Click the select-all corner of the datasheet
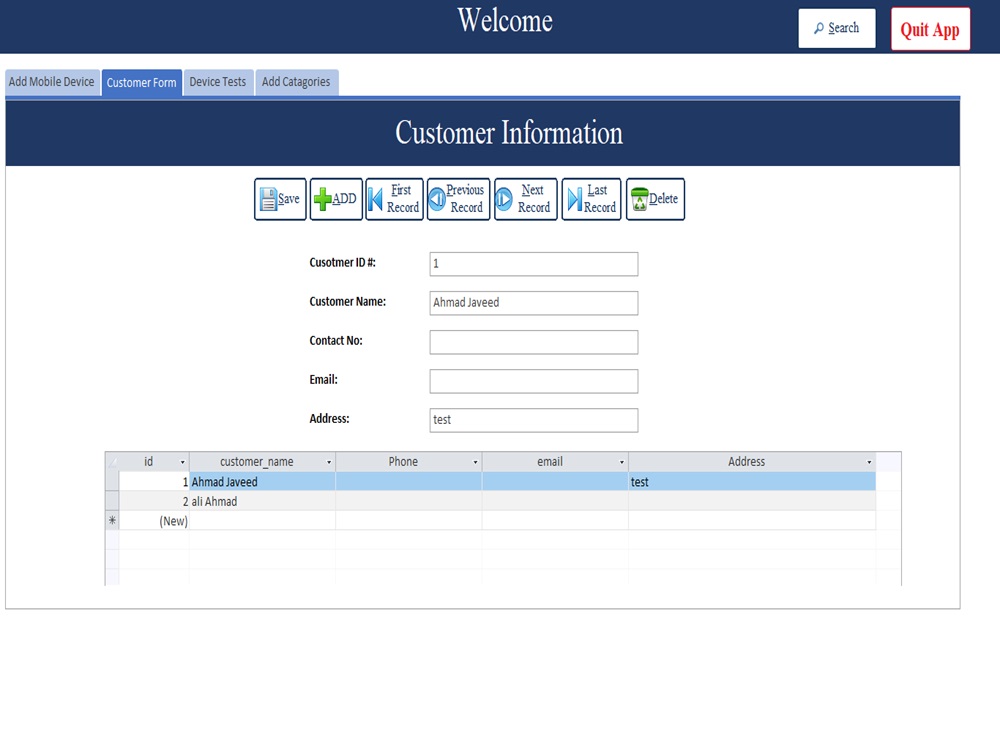Image resolution: width=1000 pixels, height=750 pixels. [x=112, y=462]
